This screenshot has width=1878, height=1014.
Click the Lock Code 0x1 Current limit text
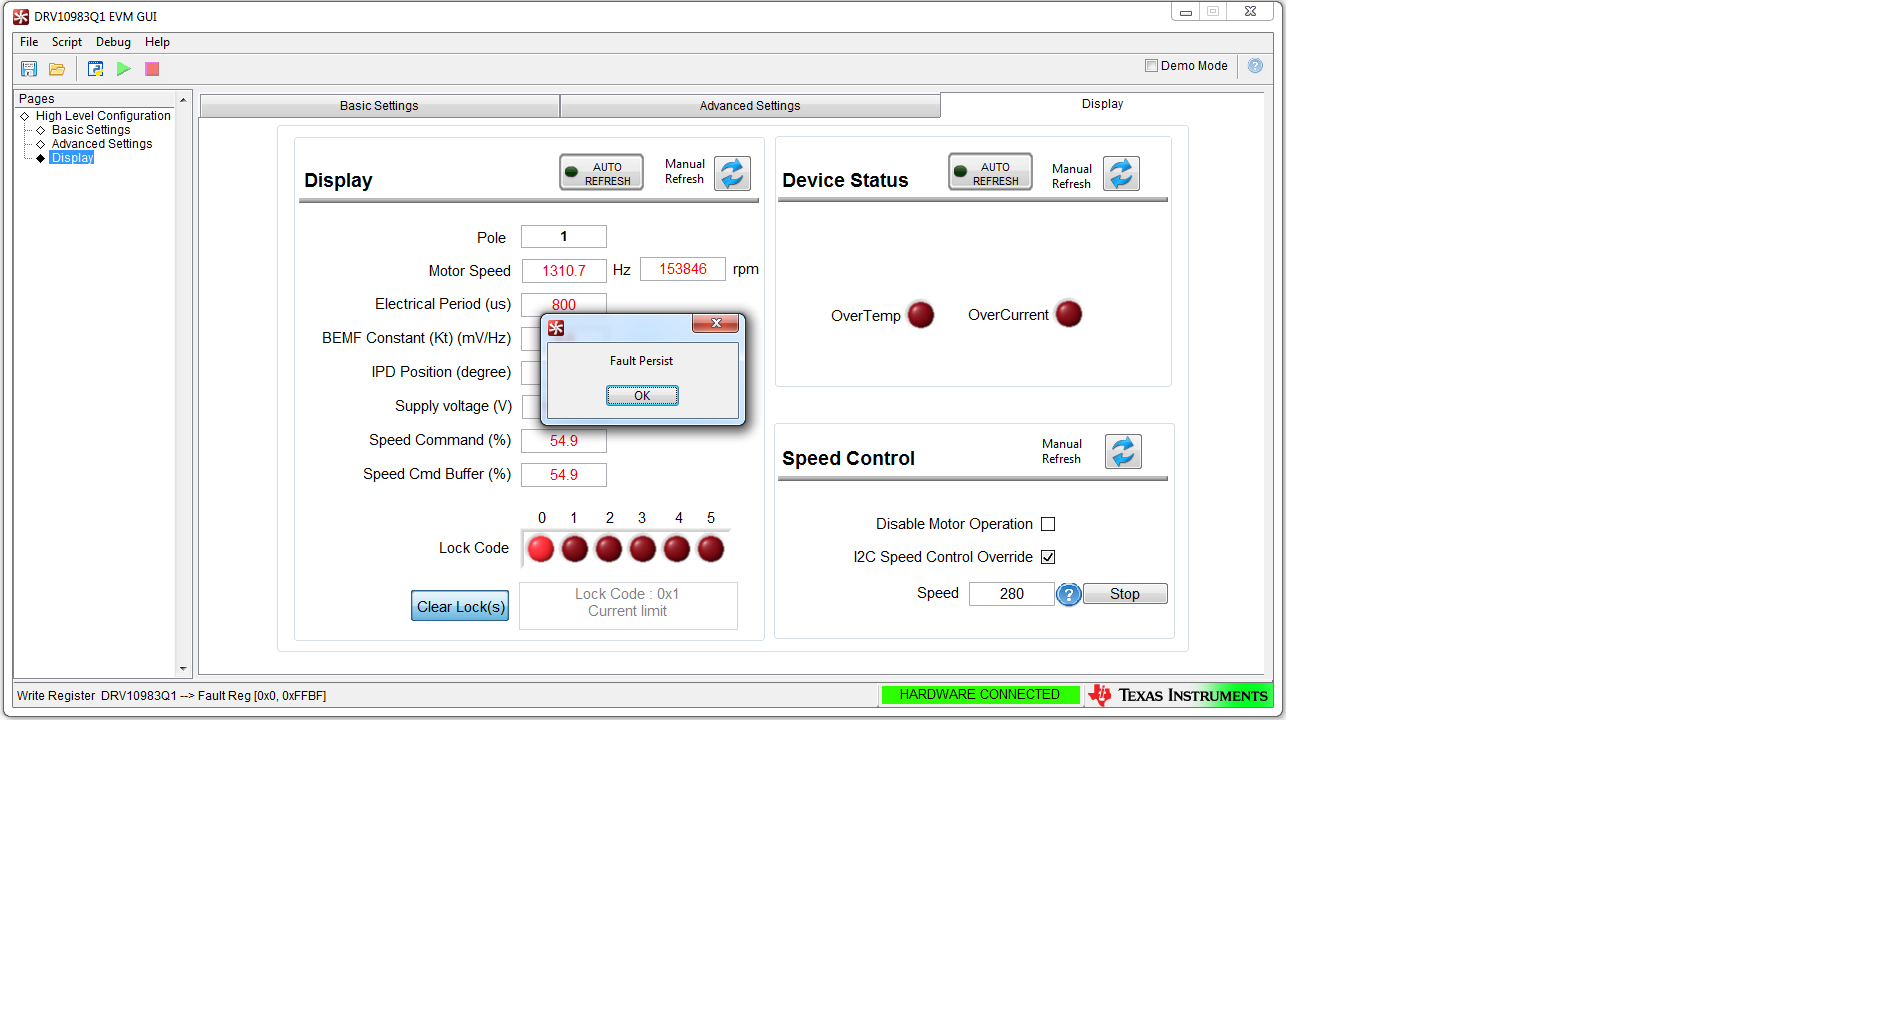pyautogui.click(x=627, y=603)
